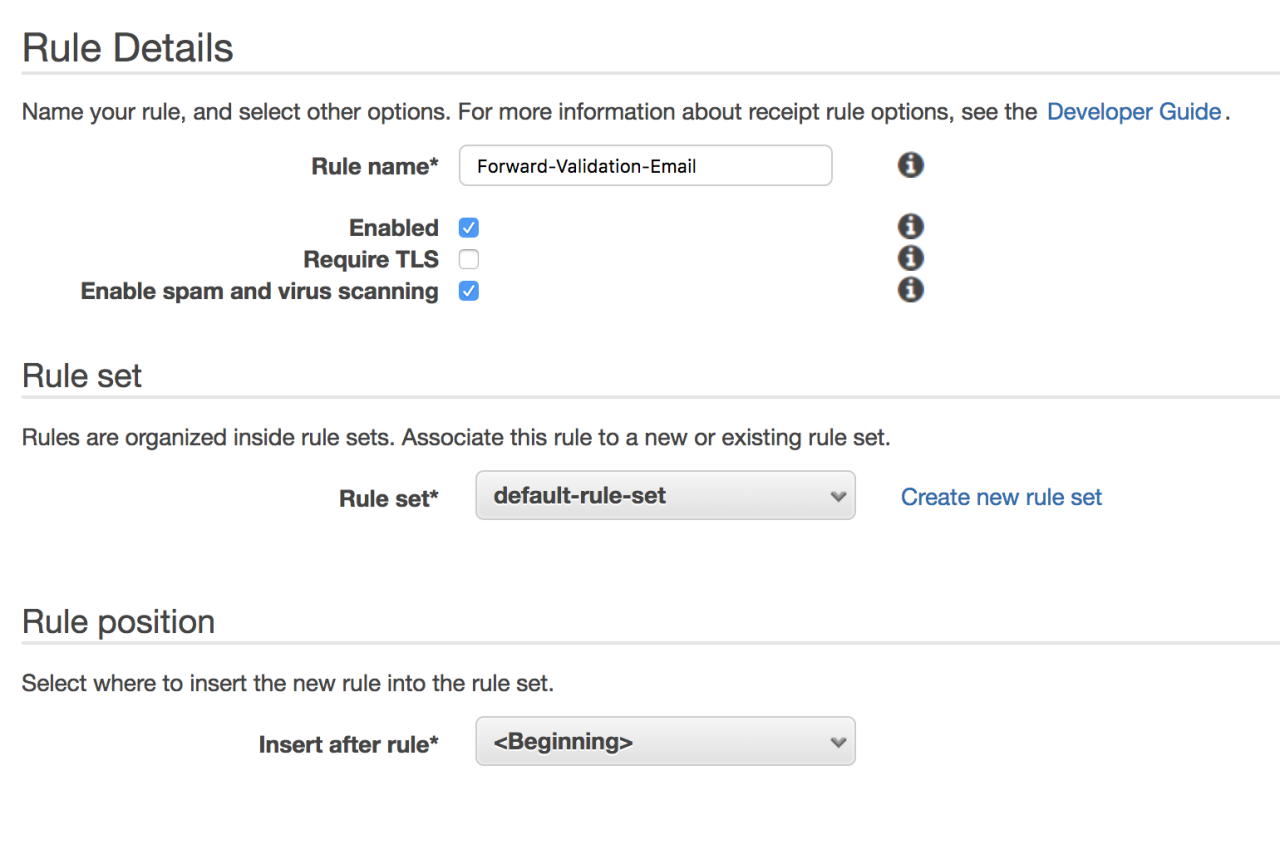Click the 'Rule name*' field label
The image size is (1280, 859).
pyautogui.click(x=375, y=167)
